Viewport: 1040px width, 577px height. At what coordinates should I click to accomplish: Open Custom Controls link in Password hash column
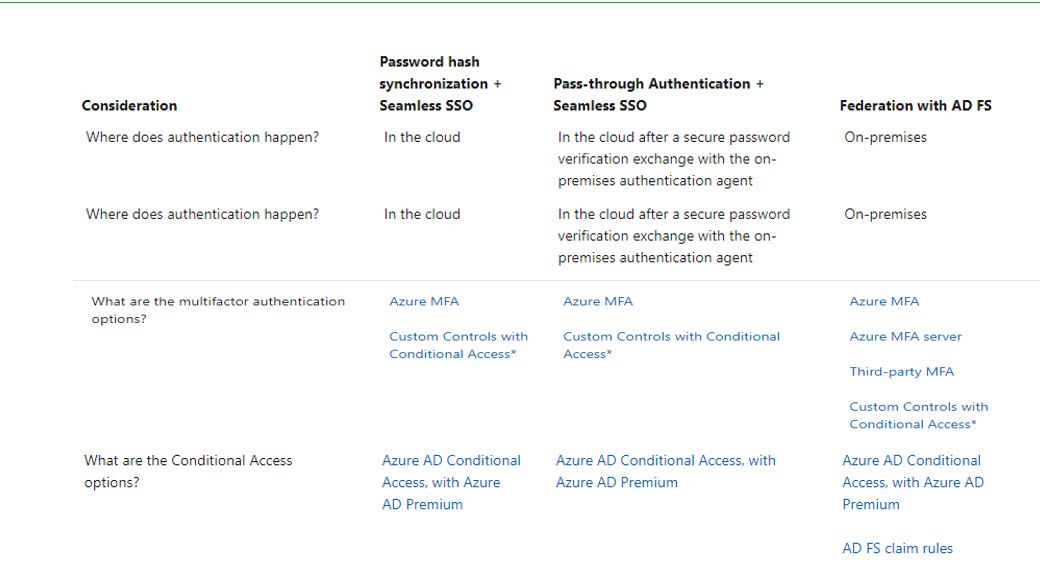(x=458, y=345)
